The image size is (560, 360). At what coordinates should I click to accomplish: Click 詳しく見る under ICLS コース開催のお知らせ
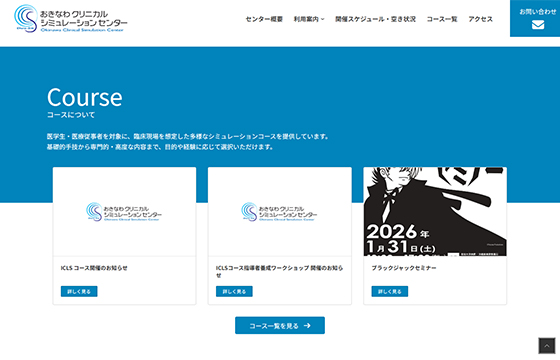coord(79,291)
